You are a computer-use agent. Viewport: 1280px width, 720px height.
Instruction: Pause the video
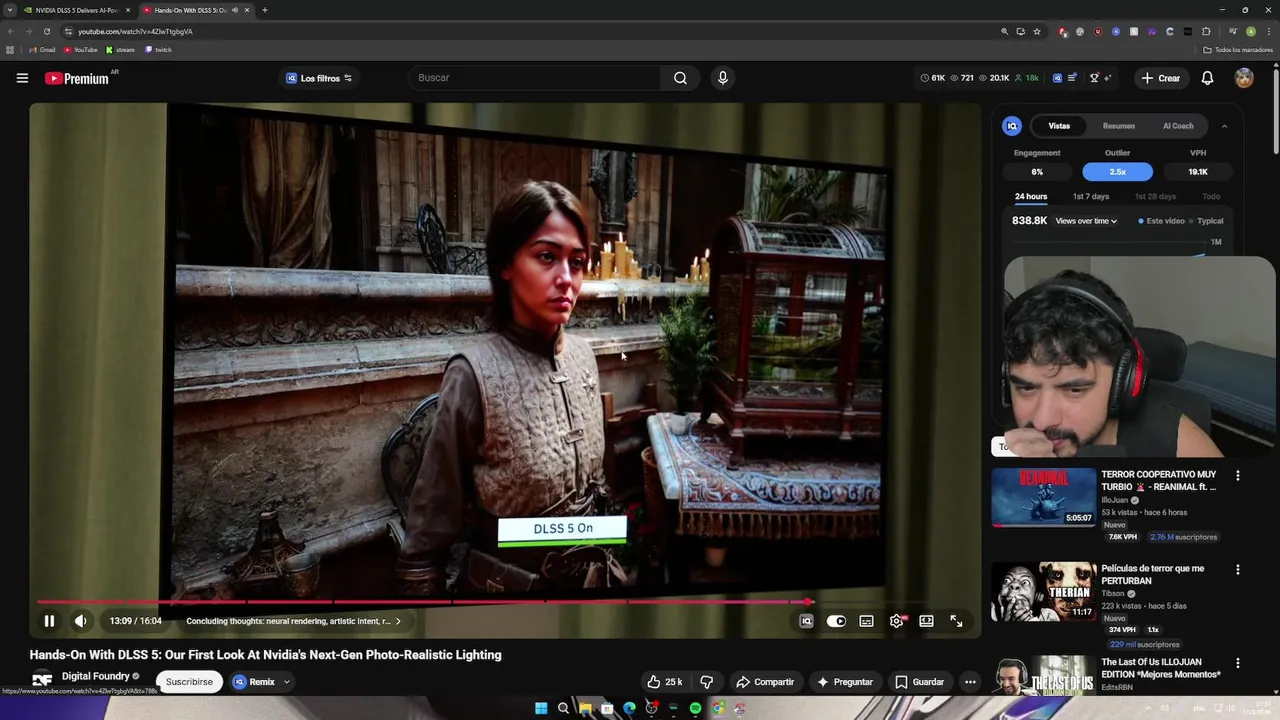(x=49, y=621)
